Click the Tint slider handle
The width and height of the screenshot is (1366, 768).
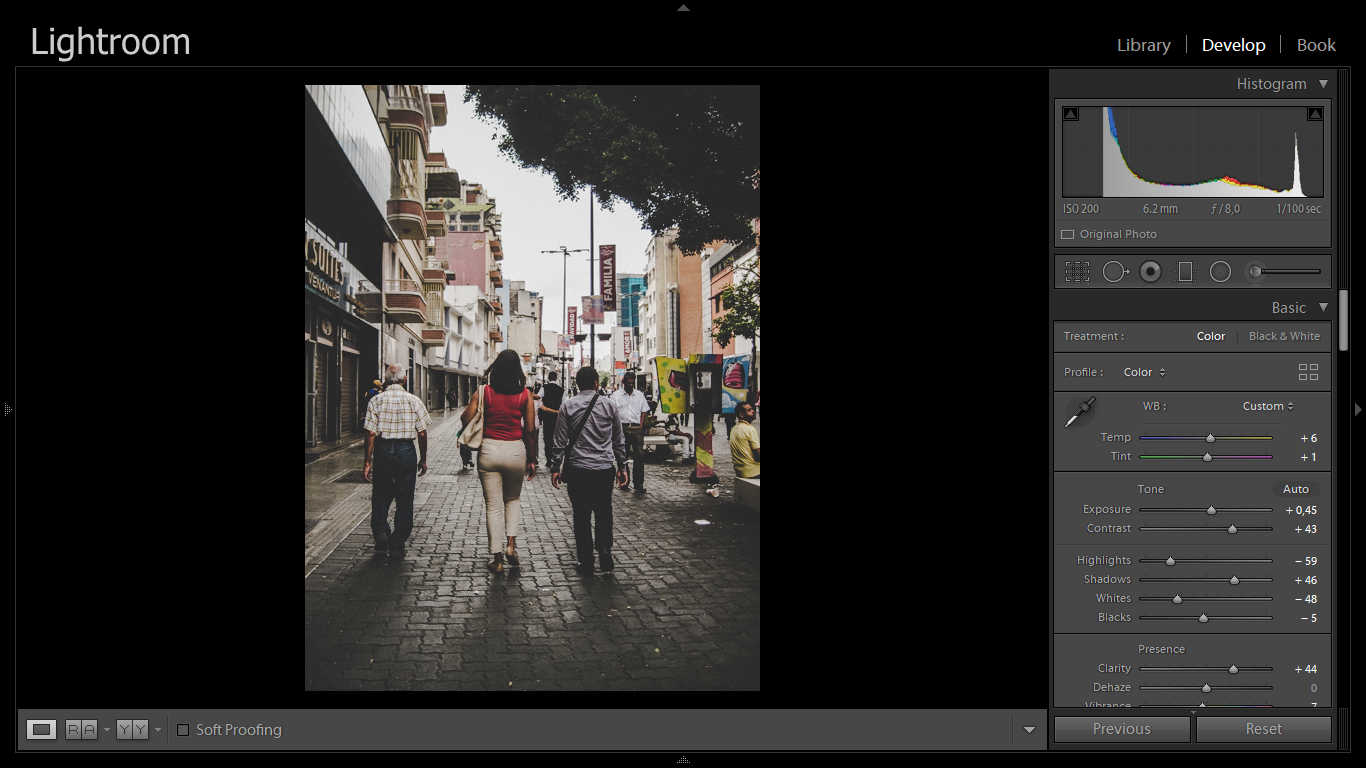click(1207, 457)
